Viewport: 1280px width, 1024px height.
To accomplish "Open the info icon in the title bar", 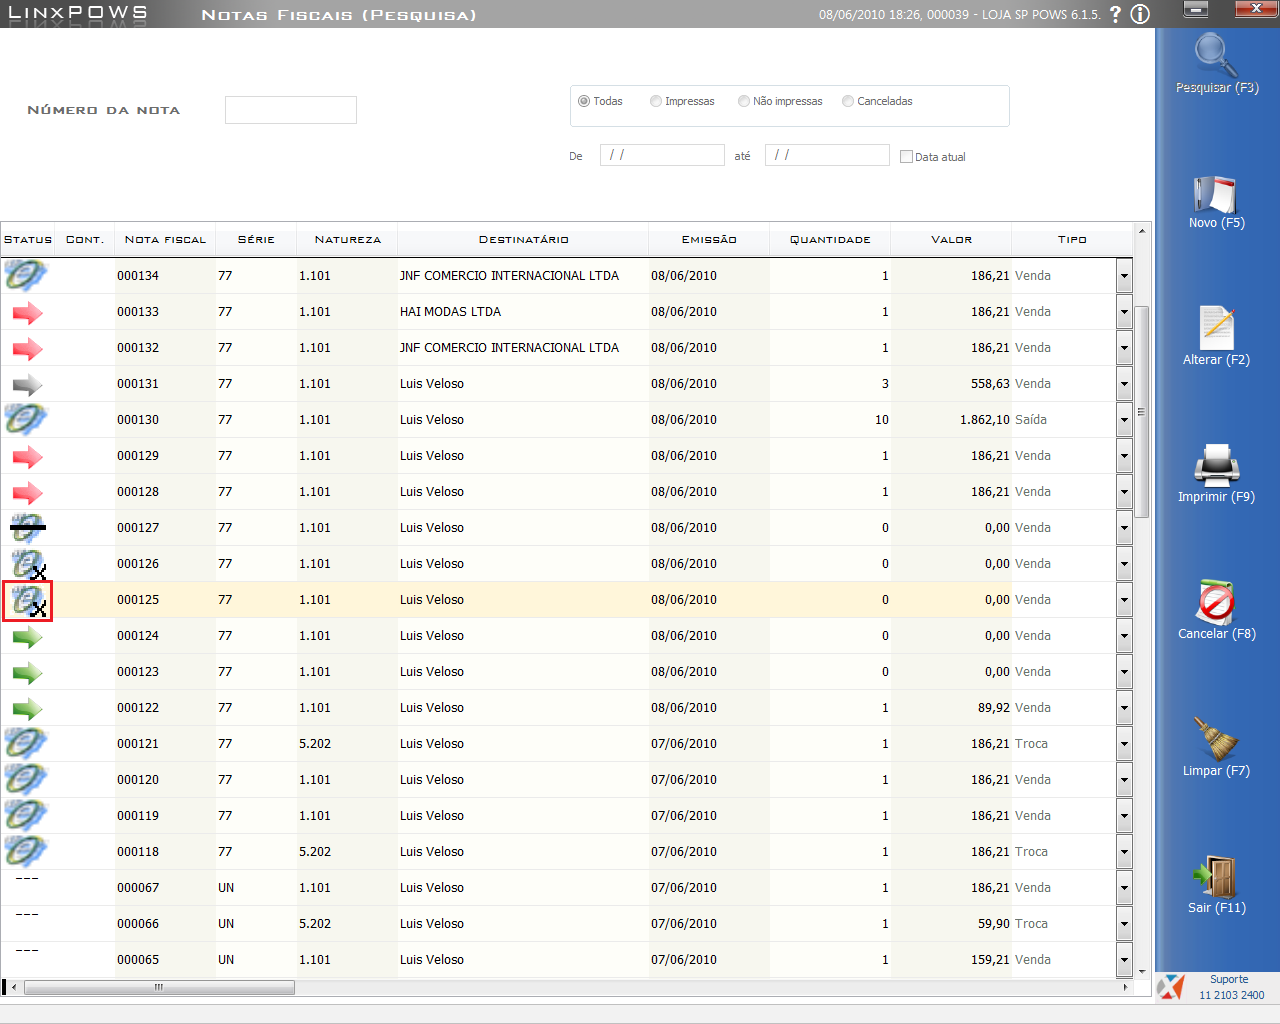I will click(x=1140, y=14).
